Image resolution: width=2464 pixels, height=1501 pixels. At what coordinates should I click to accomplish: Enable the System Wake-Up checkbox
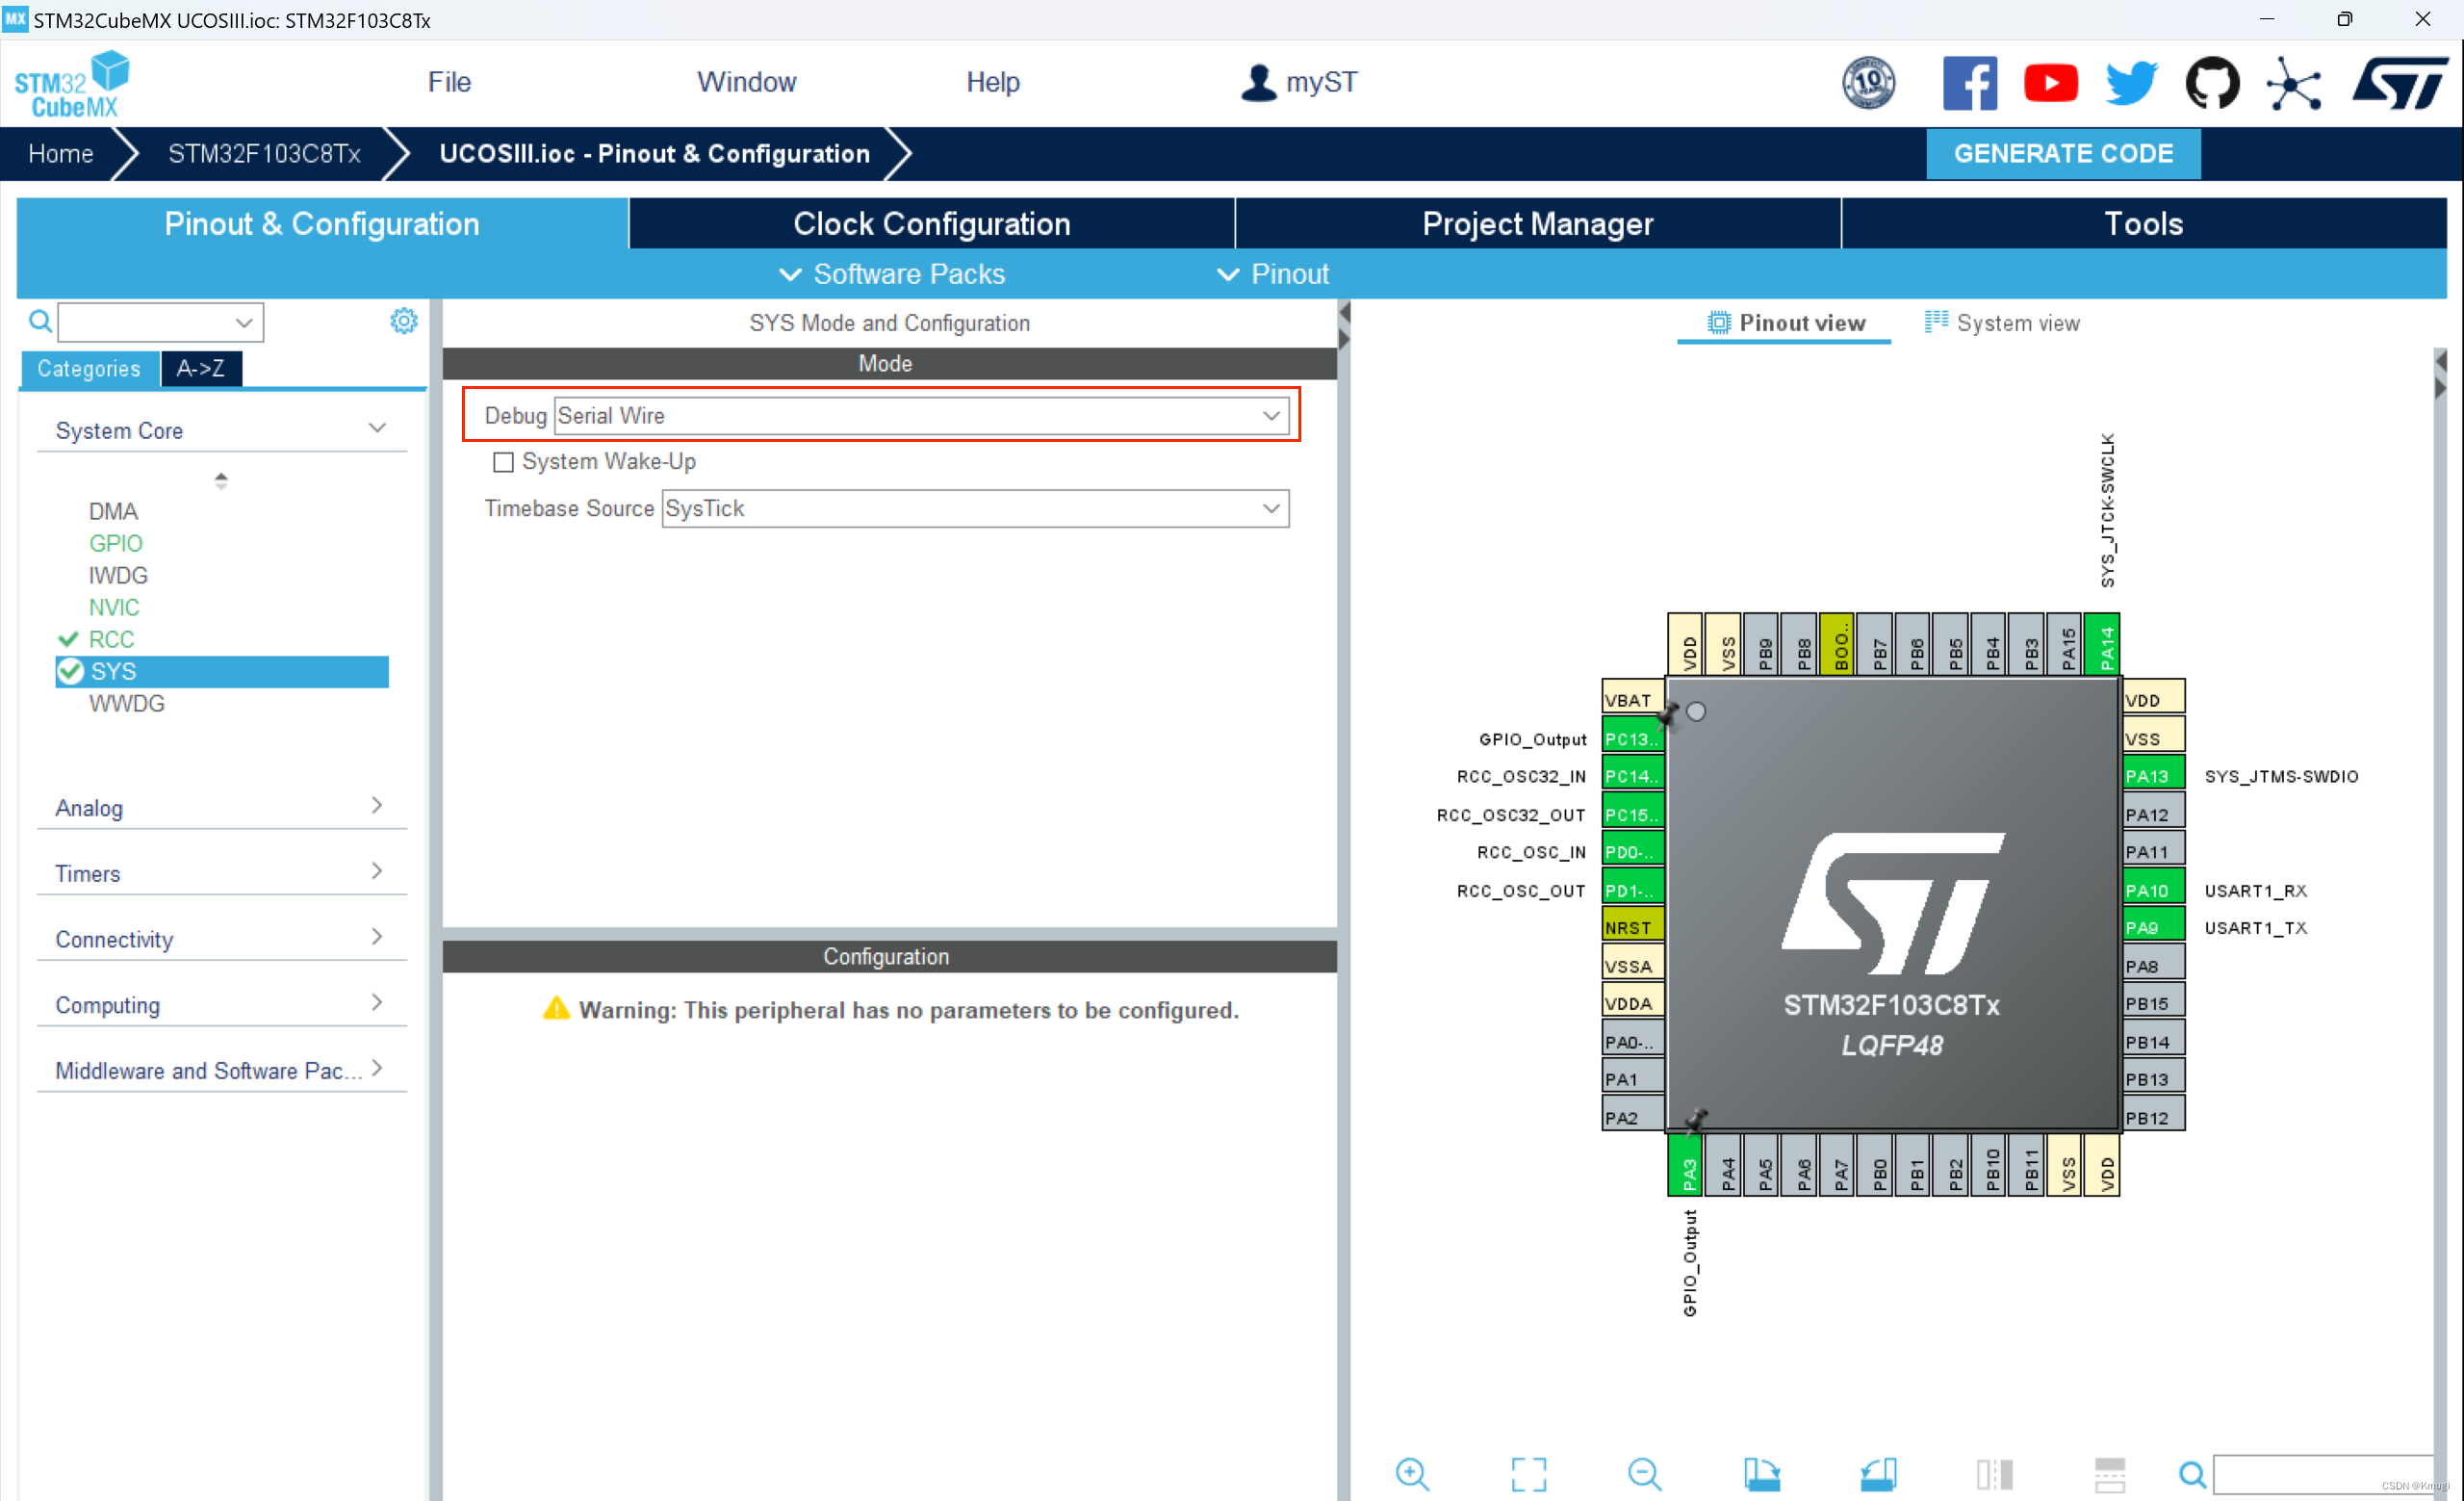pos(503,461)
